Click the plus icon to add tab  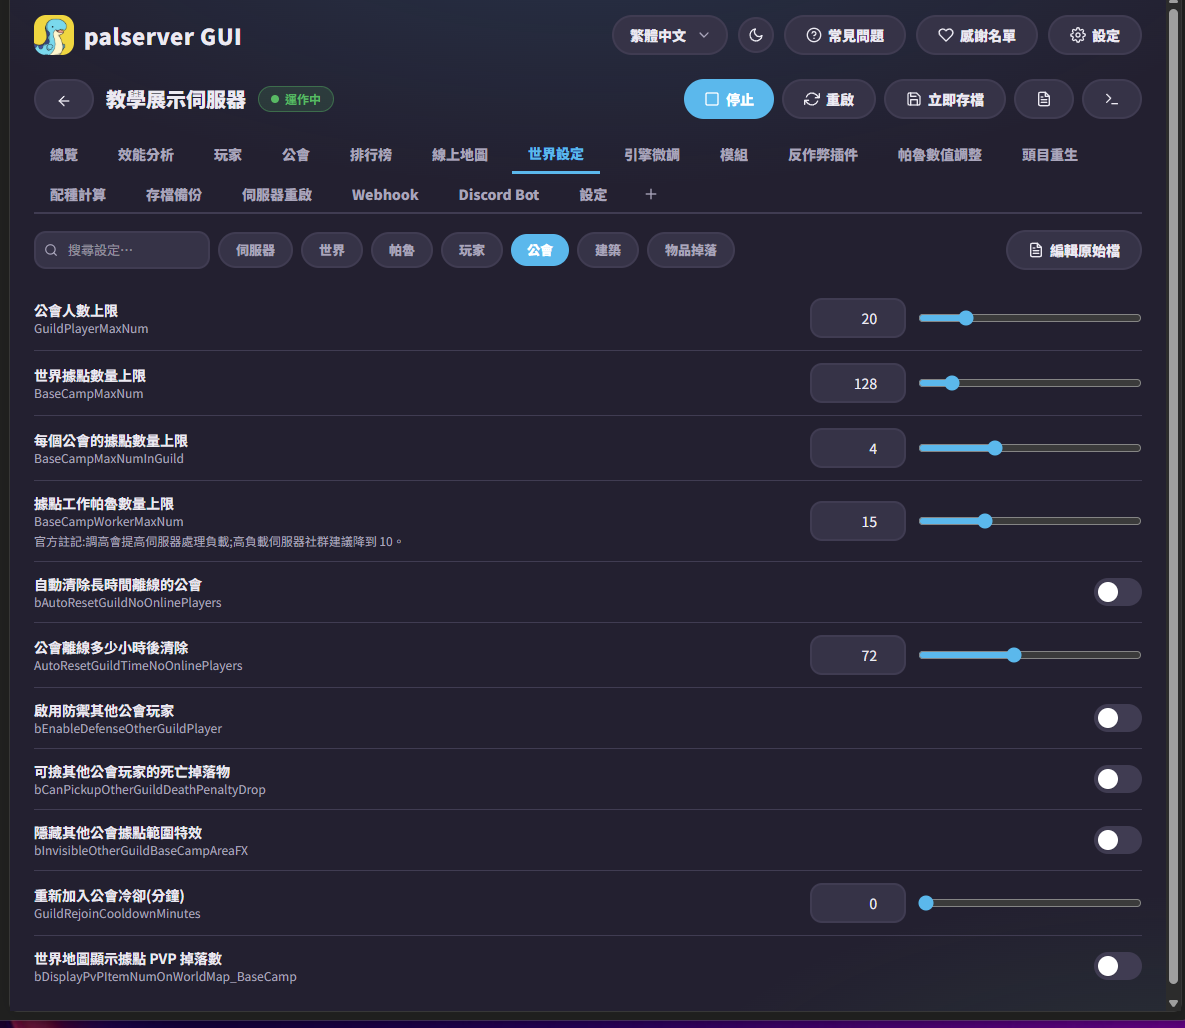coord(651,194)
